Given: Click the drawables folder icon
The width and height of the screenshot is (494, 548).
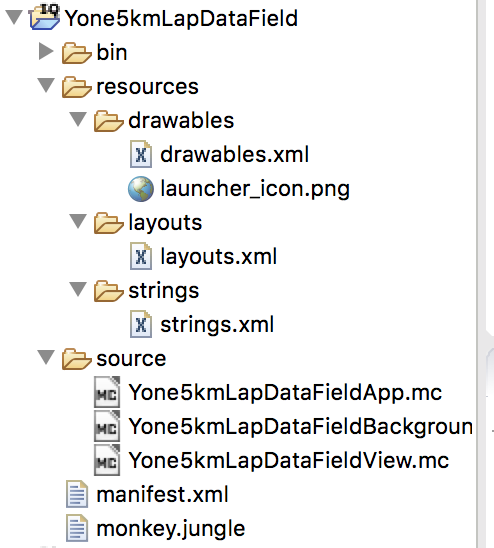Looking at the screenshot, I should click(x=109, y=121).
